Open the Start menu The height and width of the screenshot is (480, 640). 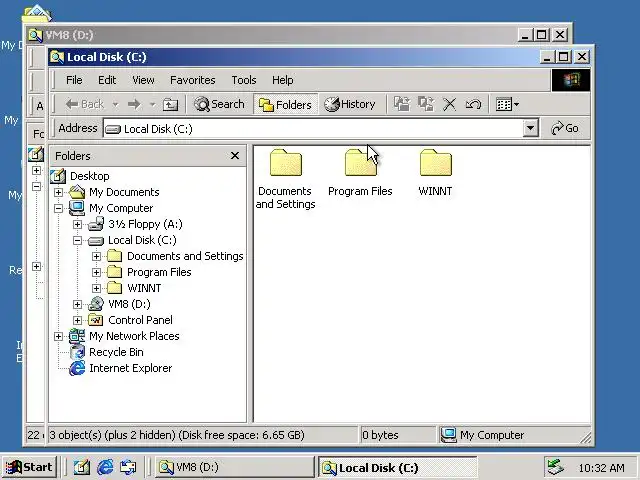29,467
